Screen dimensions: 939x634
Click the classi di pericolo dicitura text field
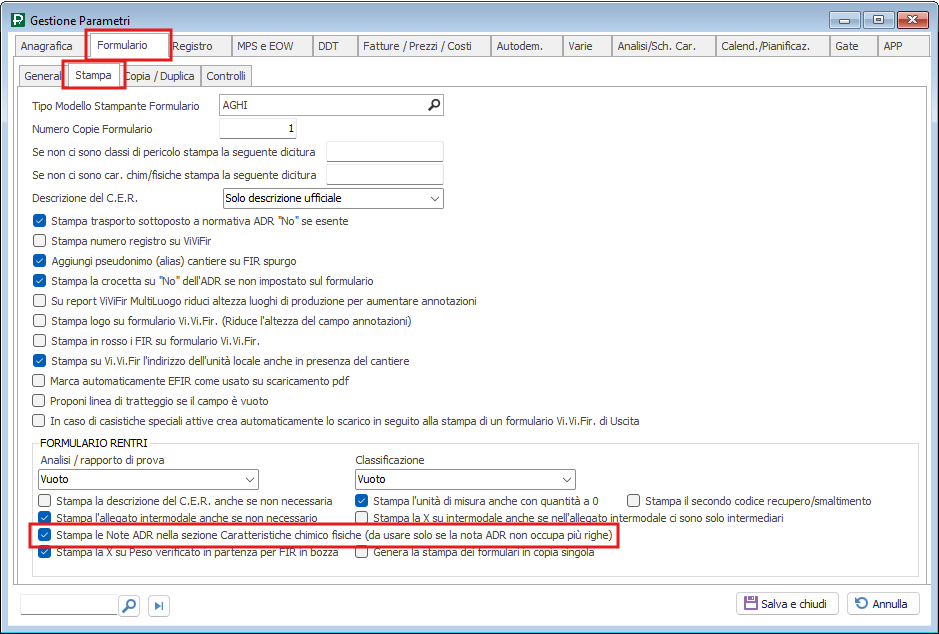tap(384, 152)
